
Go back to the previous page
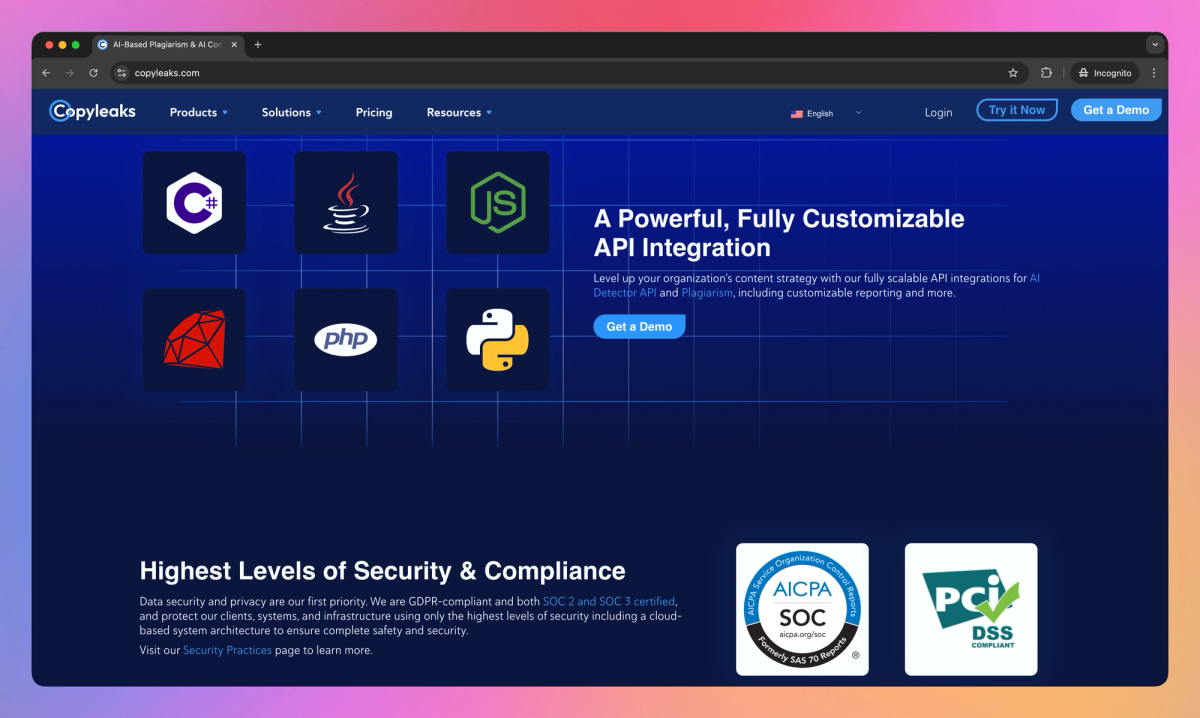point(46,73)
